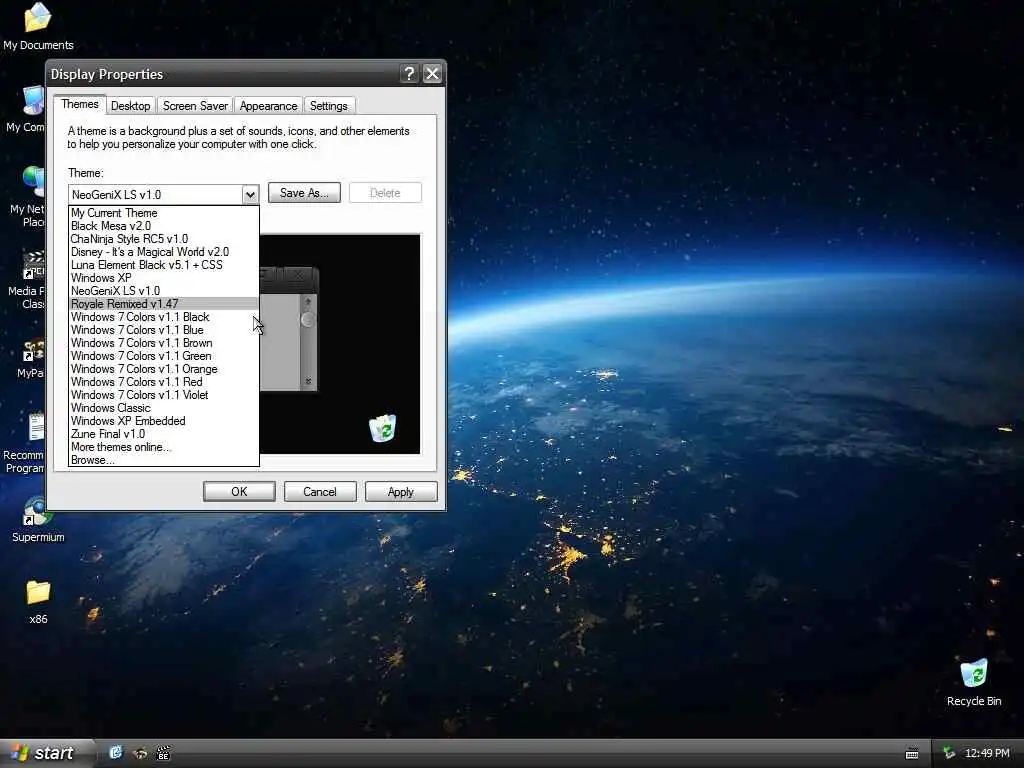
Task: Click the second quick launch icon
Action: point(140,754)
